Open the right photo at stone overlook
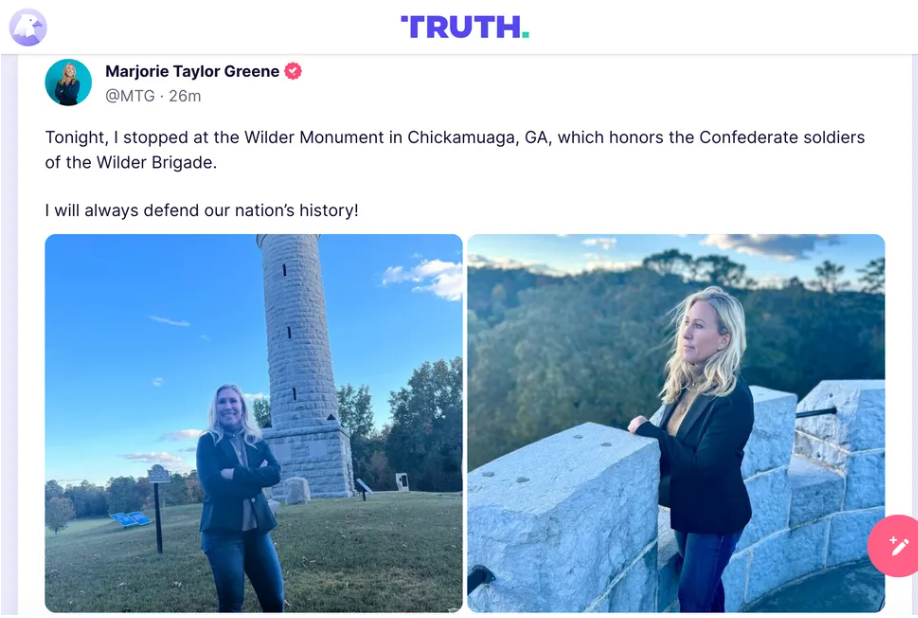This screenshot has width=918, height=618. tap(676, 423)
